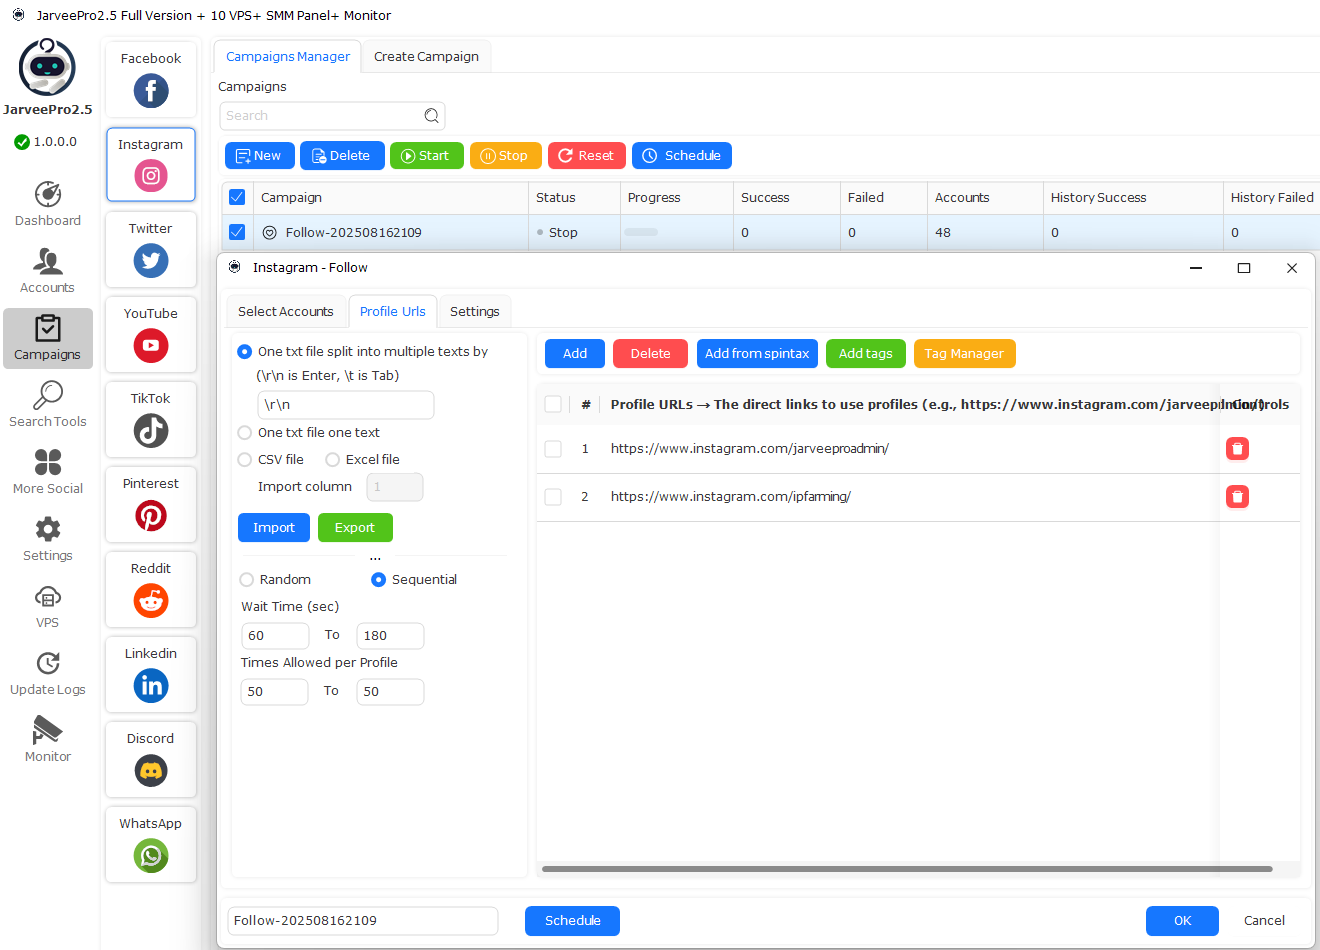Select 'One txt file split into multiple texts' option
The height and width of the screenshot is (950, 1320).
pyautogui.click(x=245, y=352)
